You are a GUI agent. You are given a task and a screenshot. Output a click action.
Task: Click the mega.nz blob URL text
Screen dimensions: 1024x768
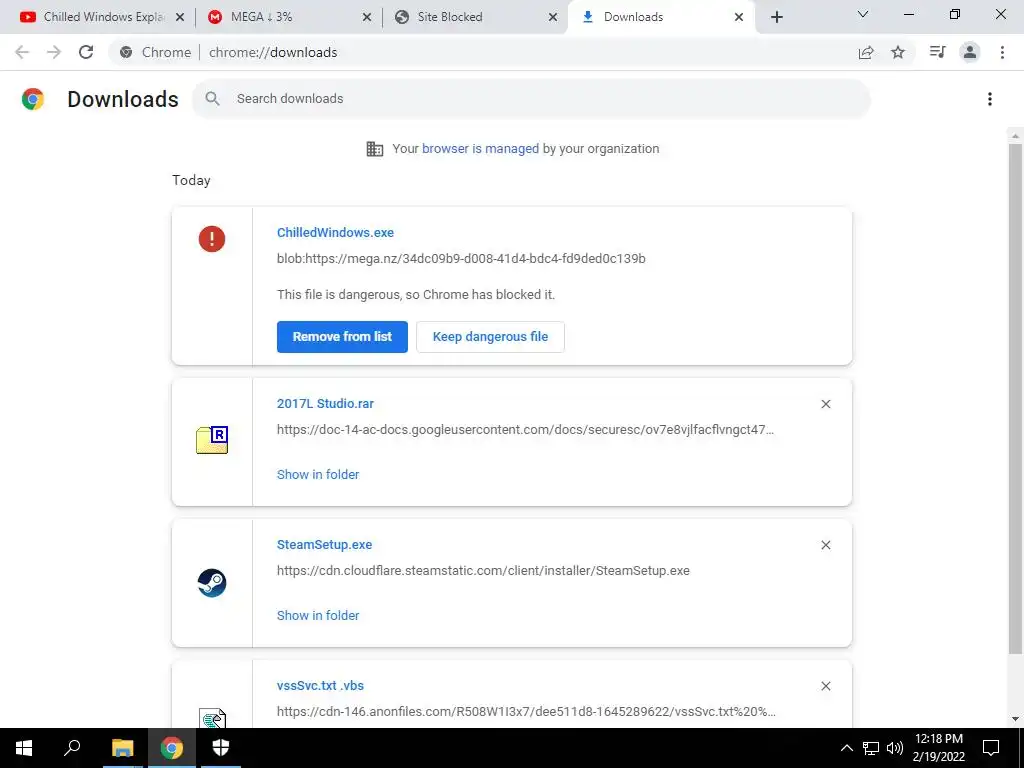461,259
